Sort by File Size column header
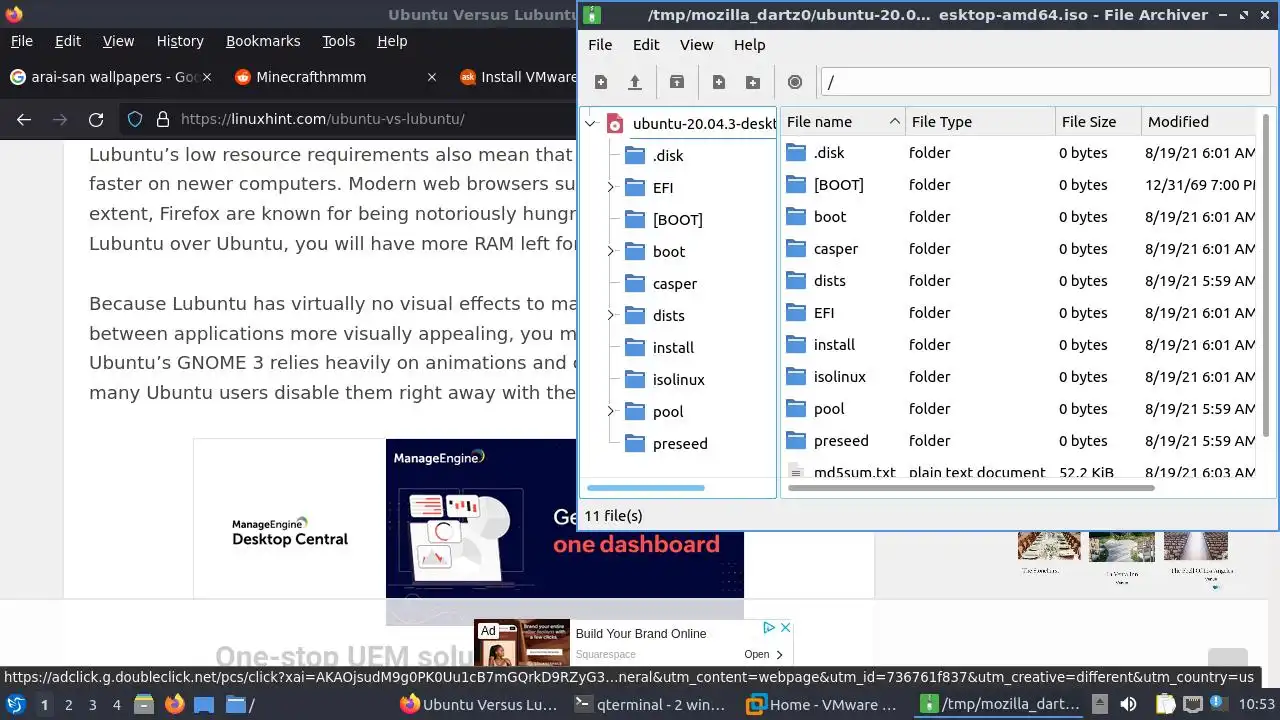This screenshot has width=1280, height=720. pos(1098,122)
